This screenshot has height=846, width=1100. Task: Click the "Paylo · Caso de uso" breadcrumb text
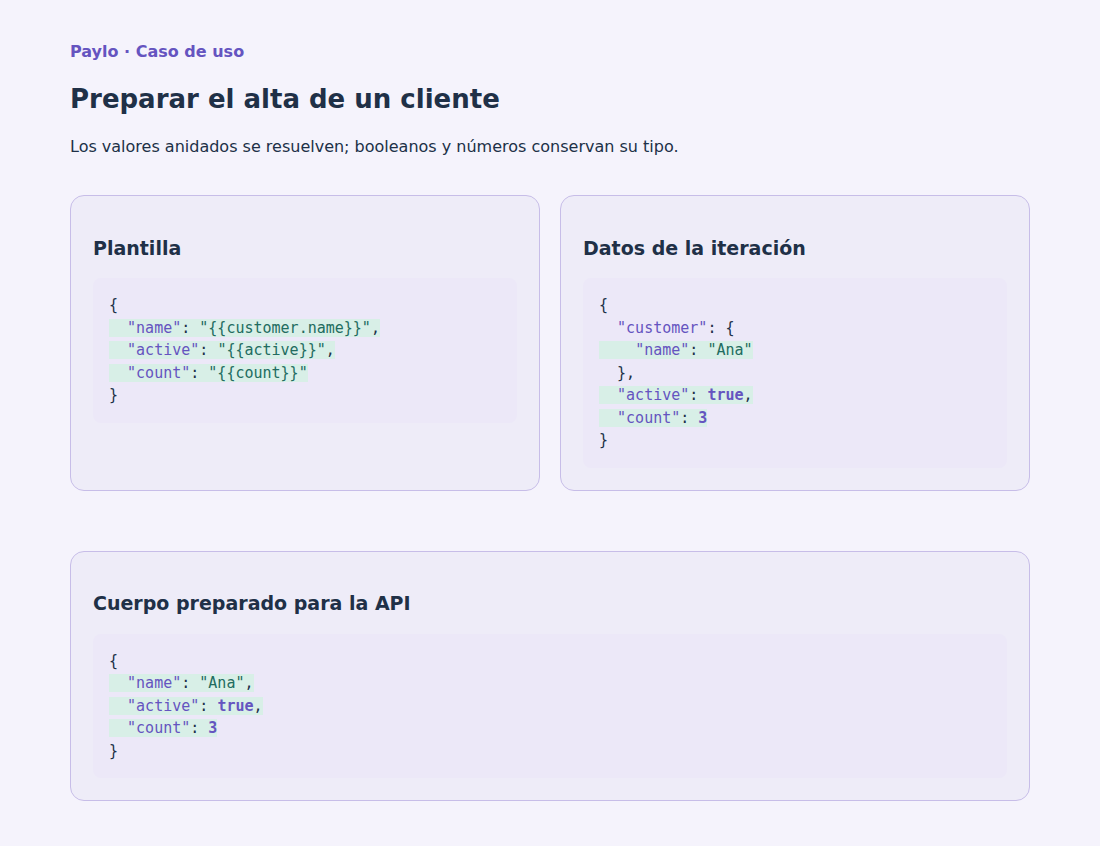pos(157,51)
